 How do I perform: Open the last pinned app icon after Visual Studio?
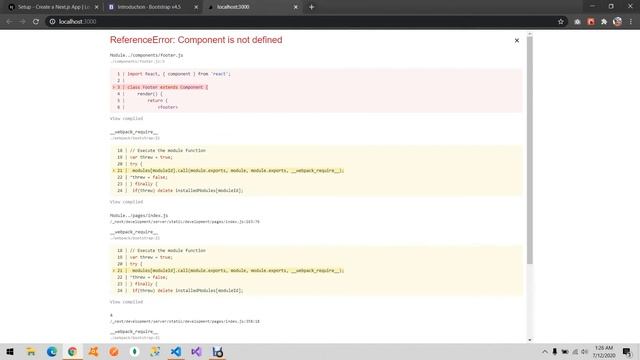218,352
